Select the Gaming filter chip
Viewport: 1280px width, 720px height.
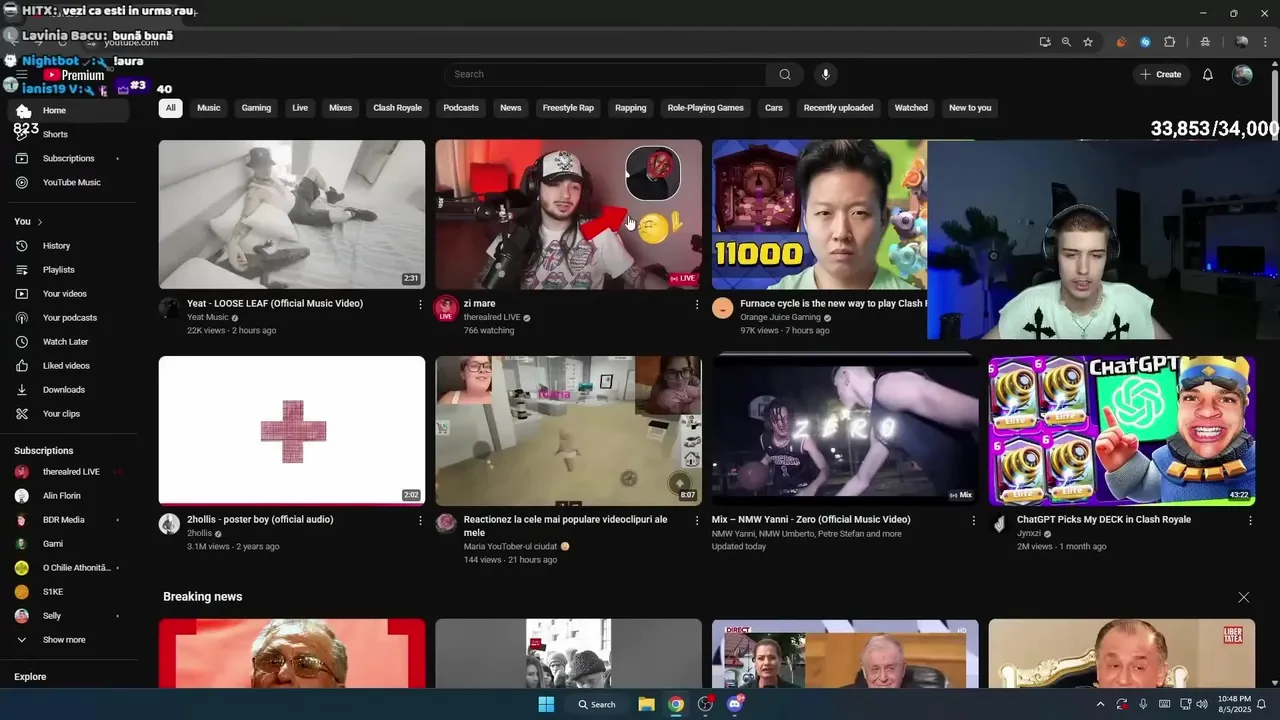[x=256, y=108]
